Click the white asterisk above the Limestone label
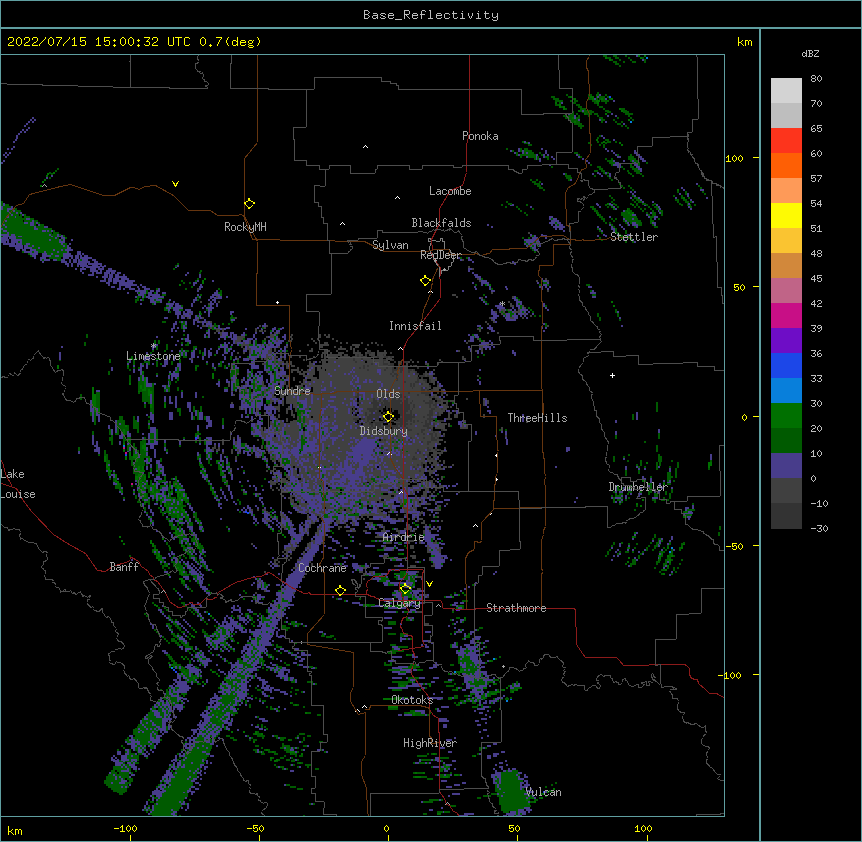The width and height of the screenshot is (862, 842). pos(154,346)
